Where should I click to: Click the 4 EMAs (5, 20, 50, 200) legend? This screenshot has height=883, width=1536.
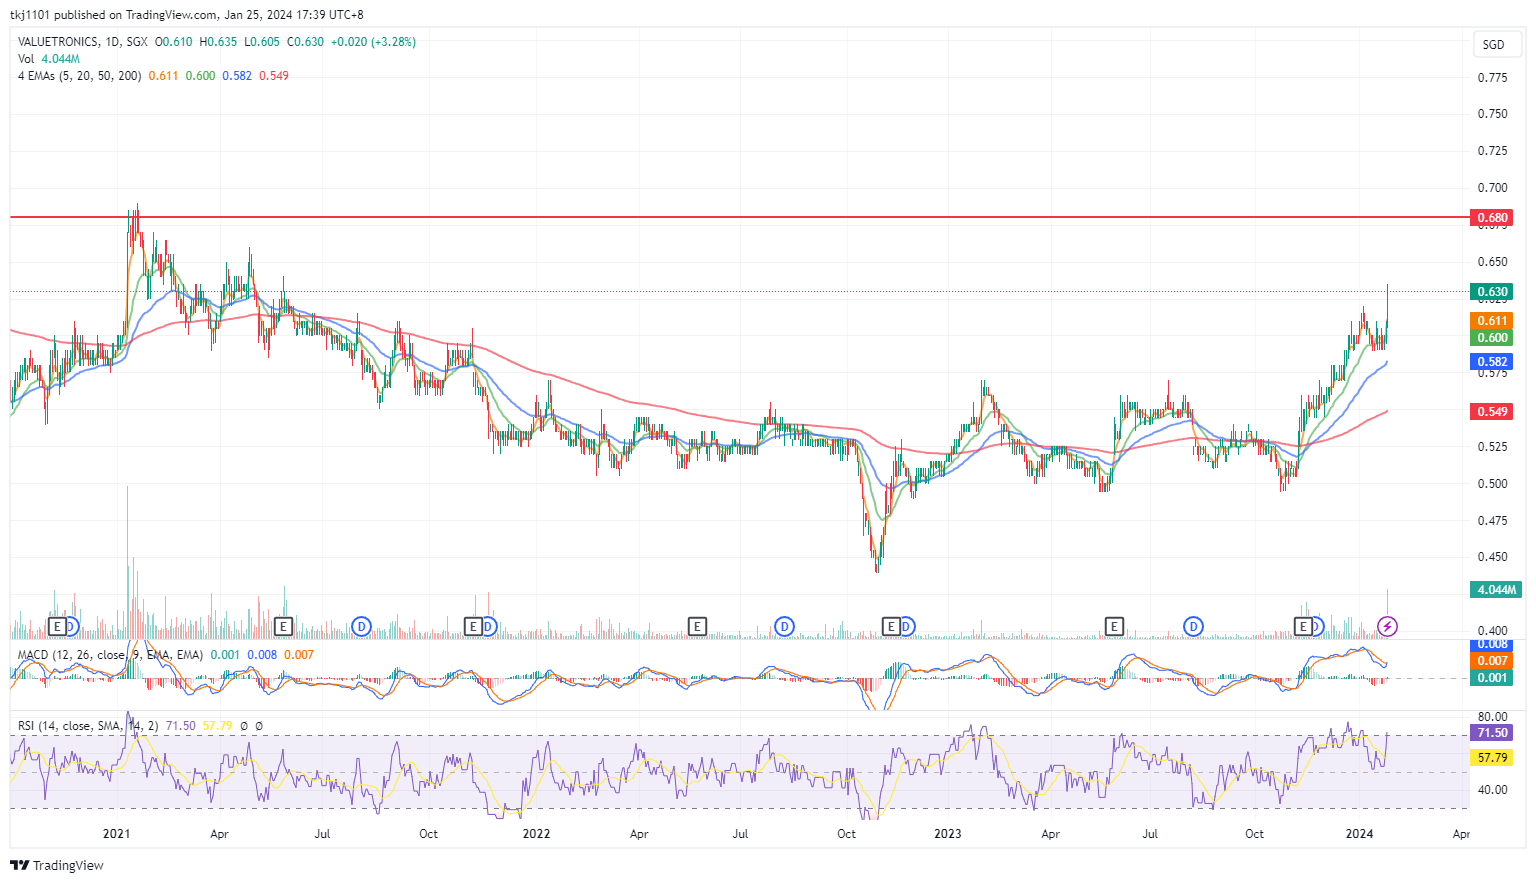pos(80,76)
